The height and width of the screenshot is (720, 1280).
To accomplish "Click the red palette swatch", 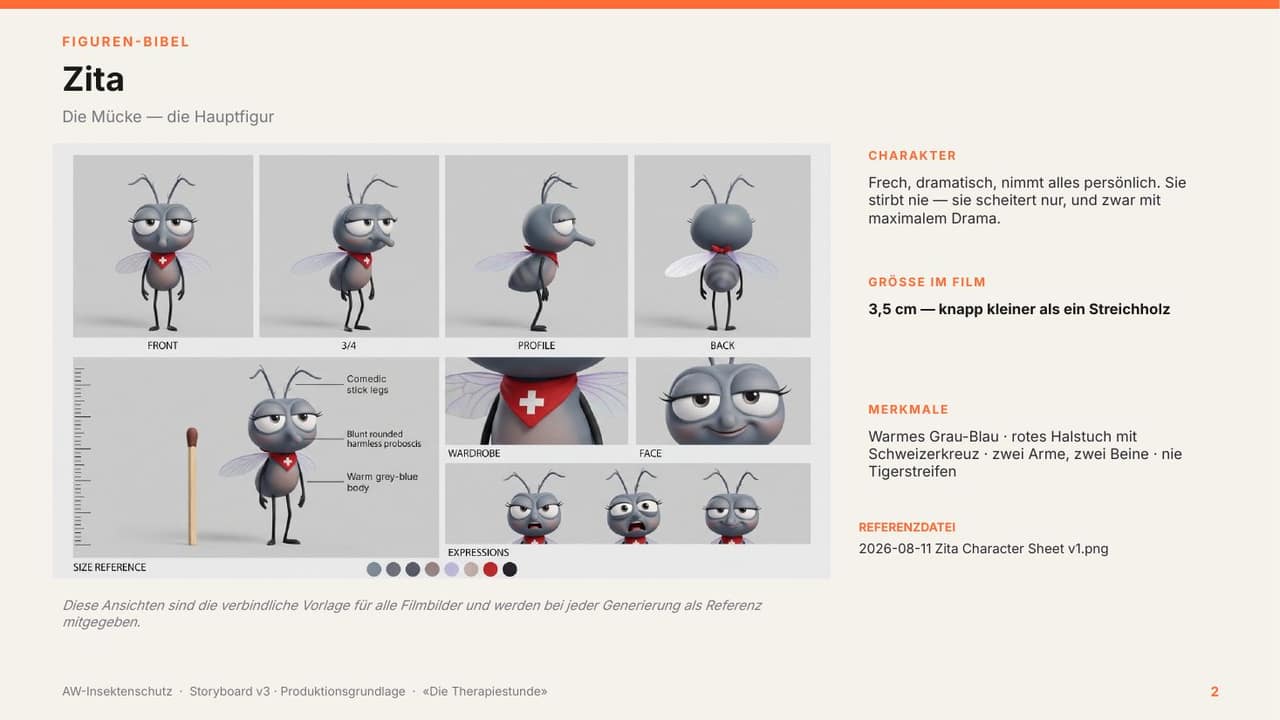I will click(490, 569).
